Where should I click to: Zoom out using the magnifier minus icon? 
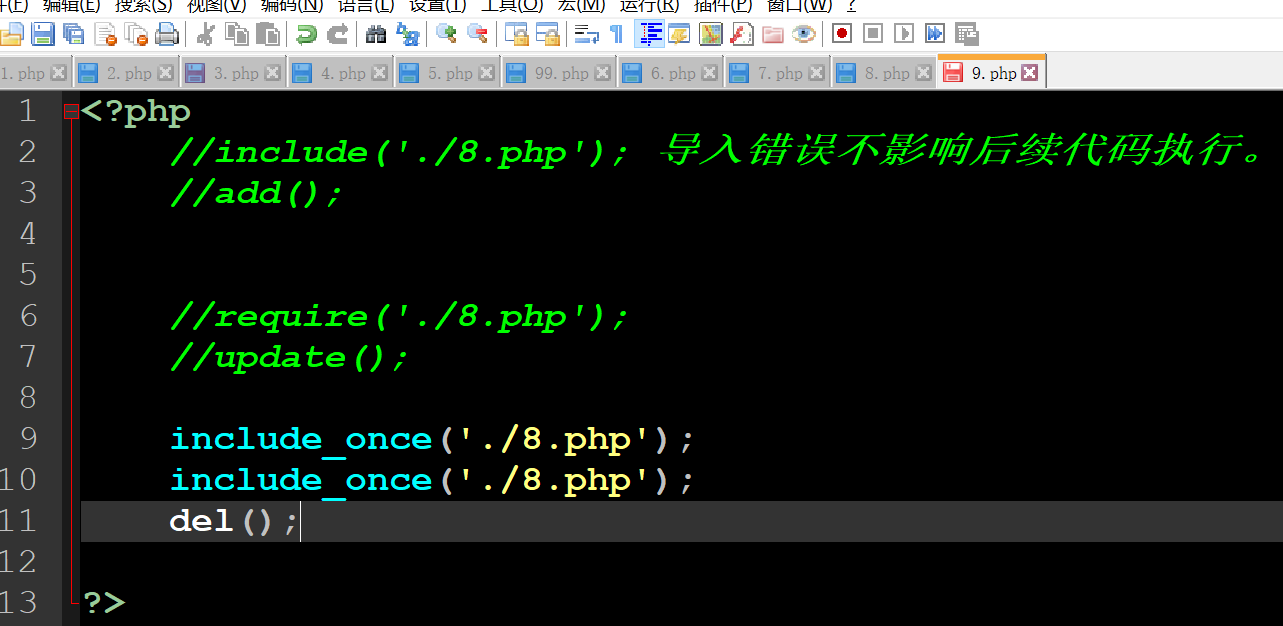476,33
